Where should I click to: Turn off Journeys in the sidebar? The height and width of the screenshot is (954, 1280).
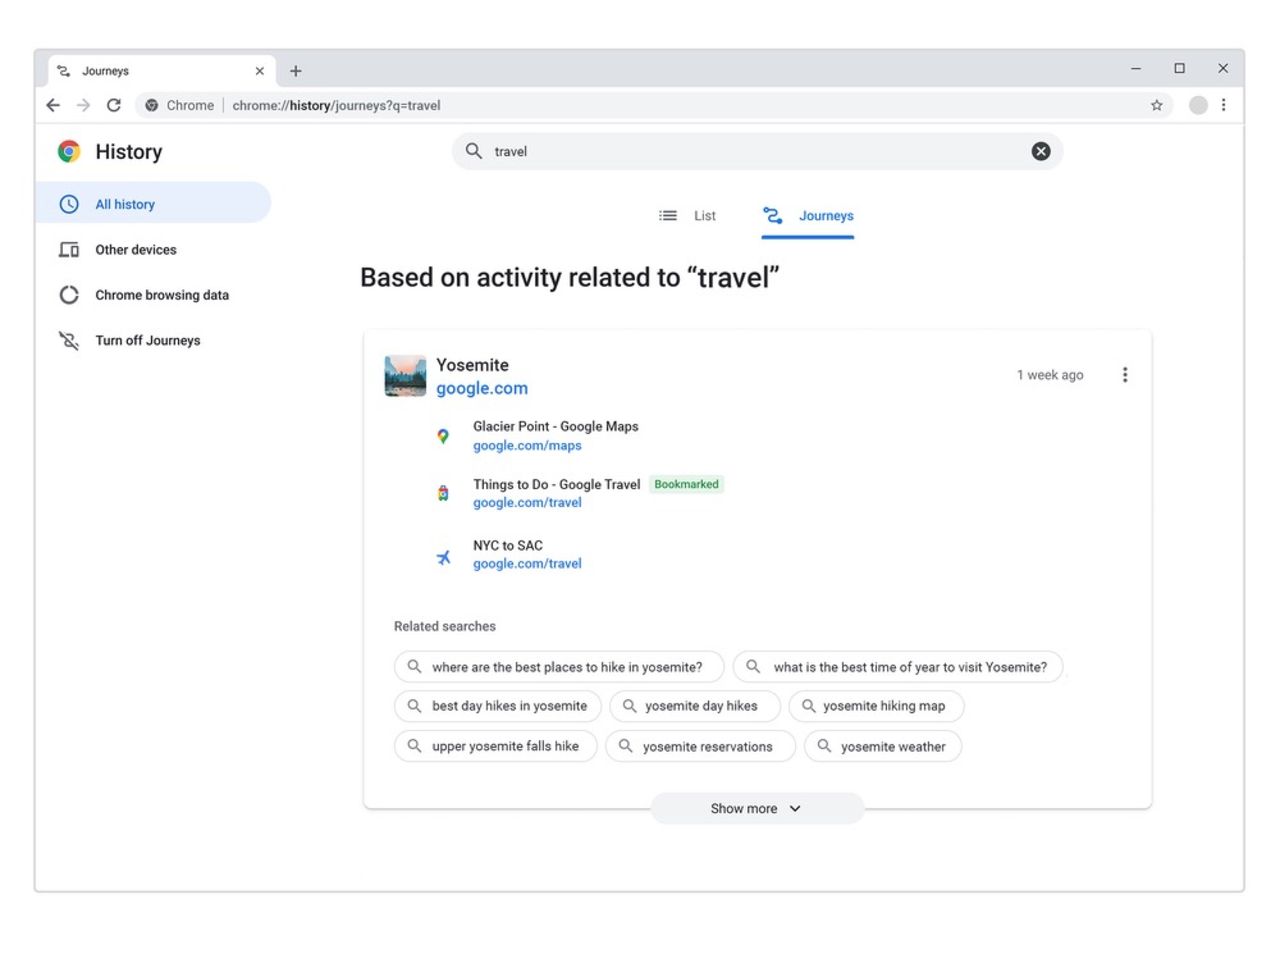147,340
